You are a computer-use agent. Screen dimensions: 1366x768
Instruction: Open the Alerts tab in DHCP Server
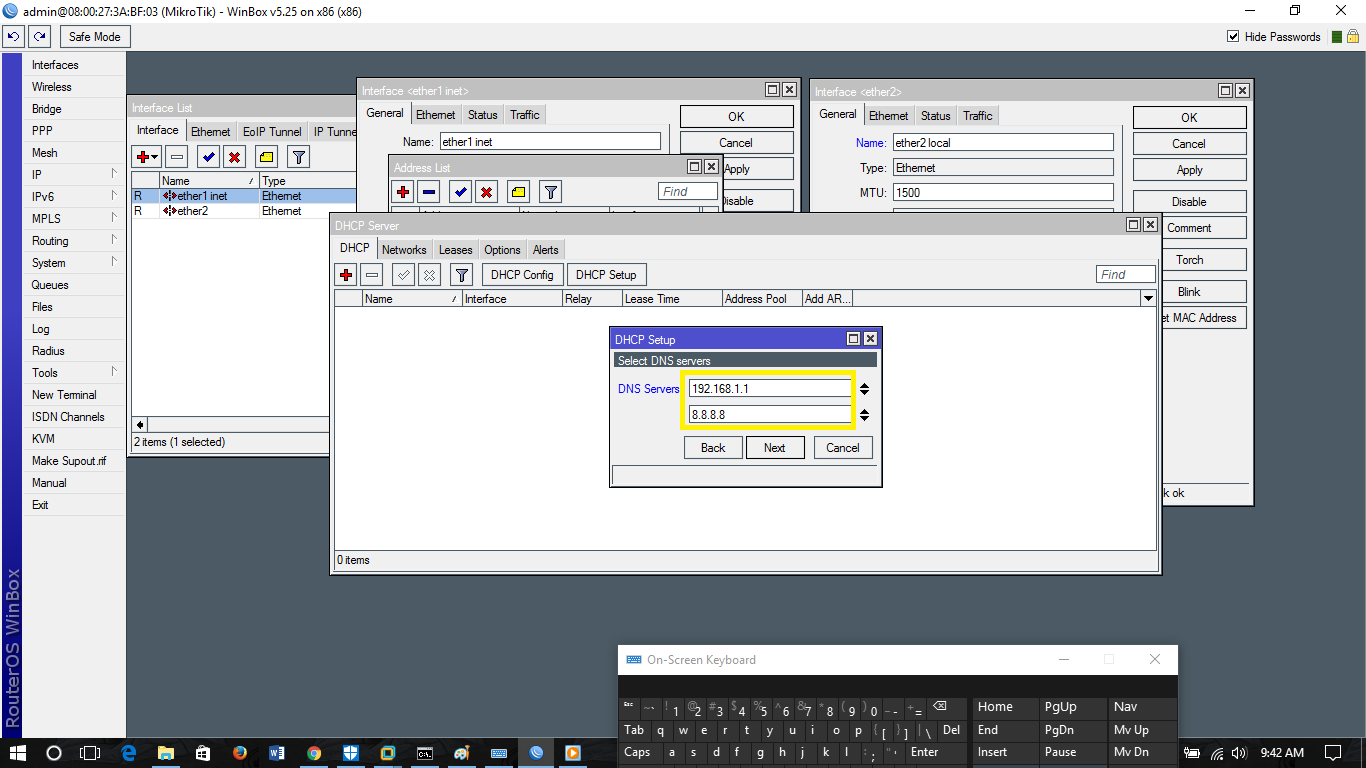[x=546, y=250]
